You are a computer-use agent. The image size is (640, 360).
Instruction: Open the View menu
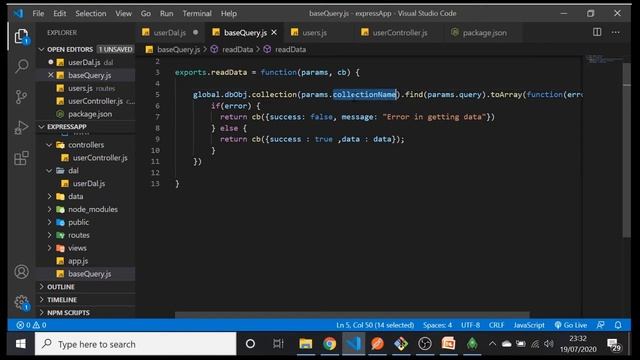coord(123,13)
